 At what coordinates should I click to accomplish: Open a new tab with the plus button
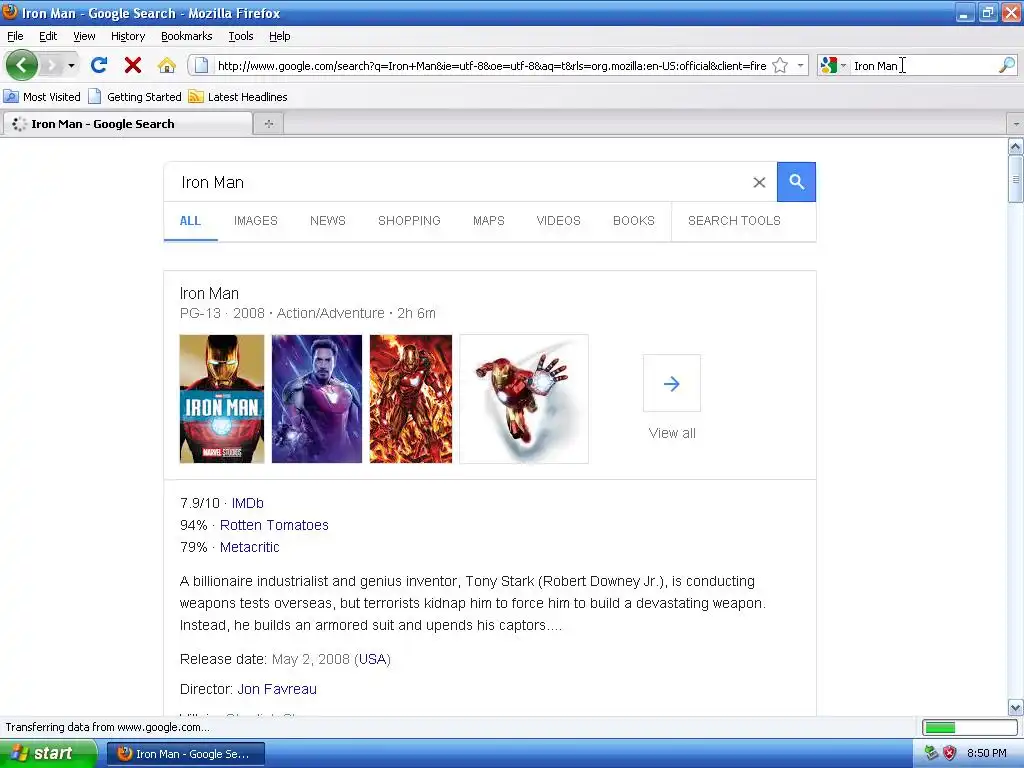268,123
